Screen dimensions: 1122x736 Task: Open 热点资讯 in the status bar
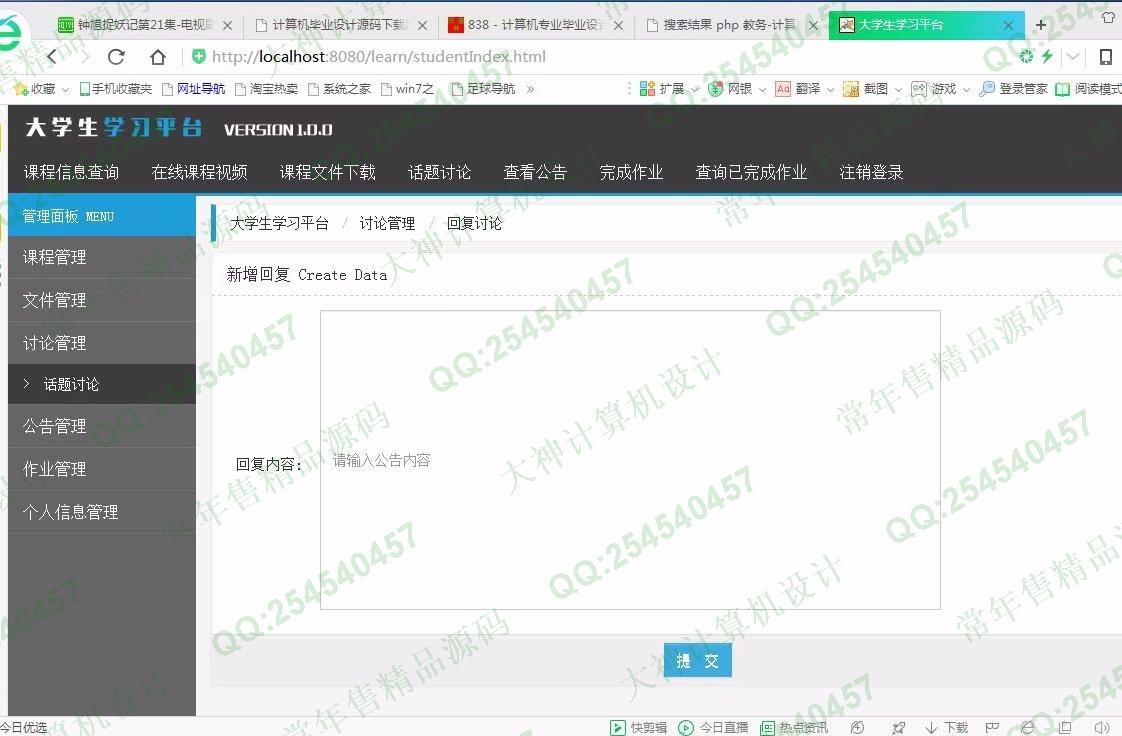pos(794,727)
